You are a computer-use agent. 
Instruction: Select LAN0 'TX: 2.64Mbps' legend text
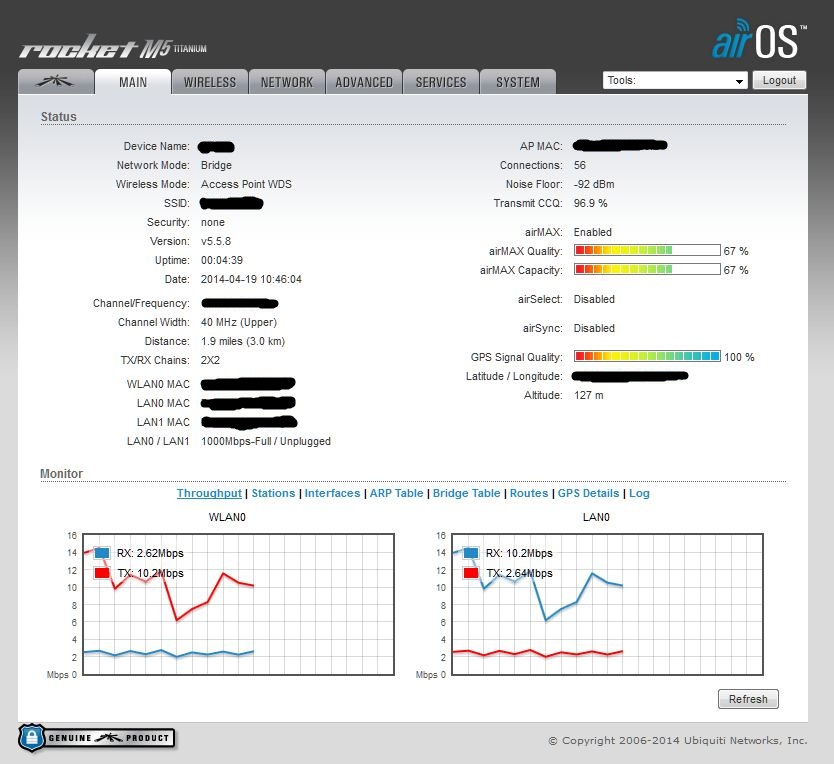519,573
